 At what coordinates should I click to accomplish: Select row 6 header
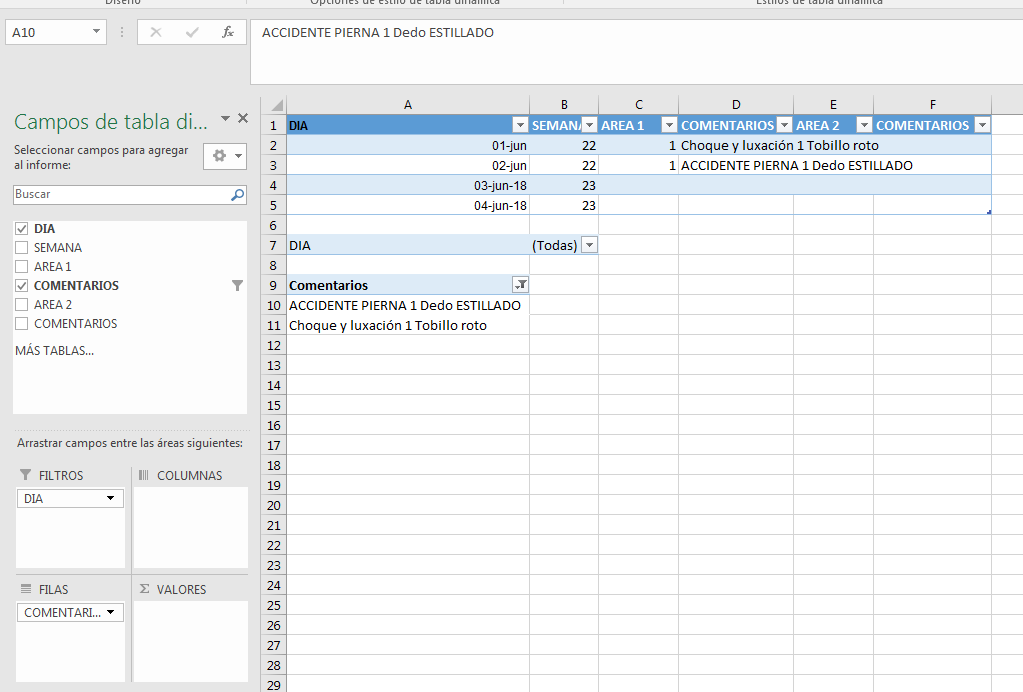pyautogui.click(x=273, y=226)
